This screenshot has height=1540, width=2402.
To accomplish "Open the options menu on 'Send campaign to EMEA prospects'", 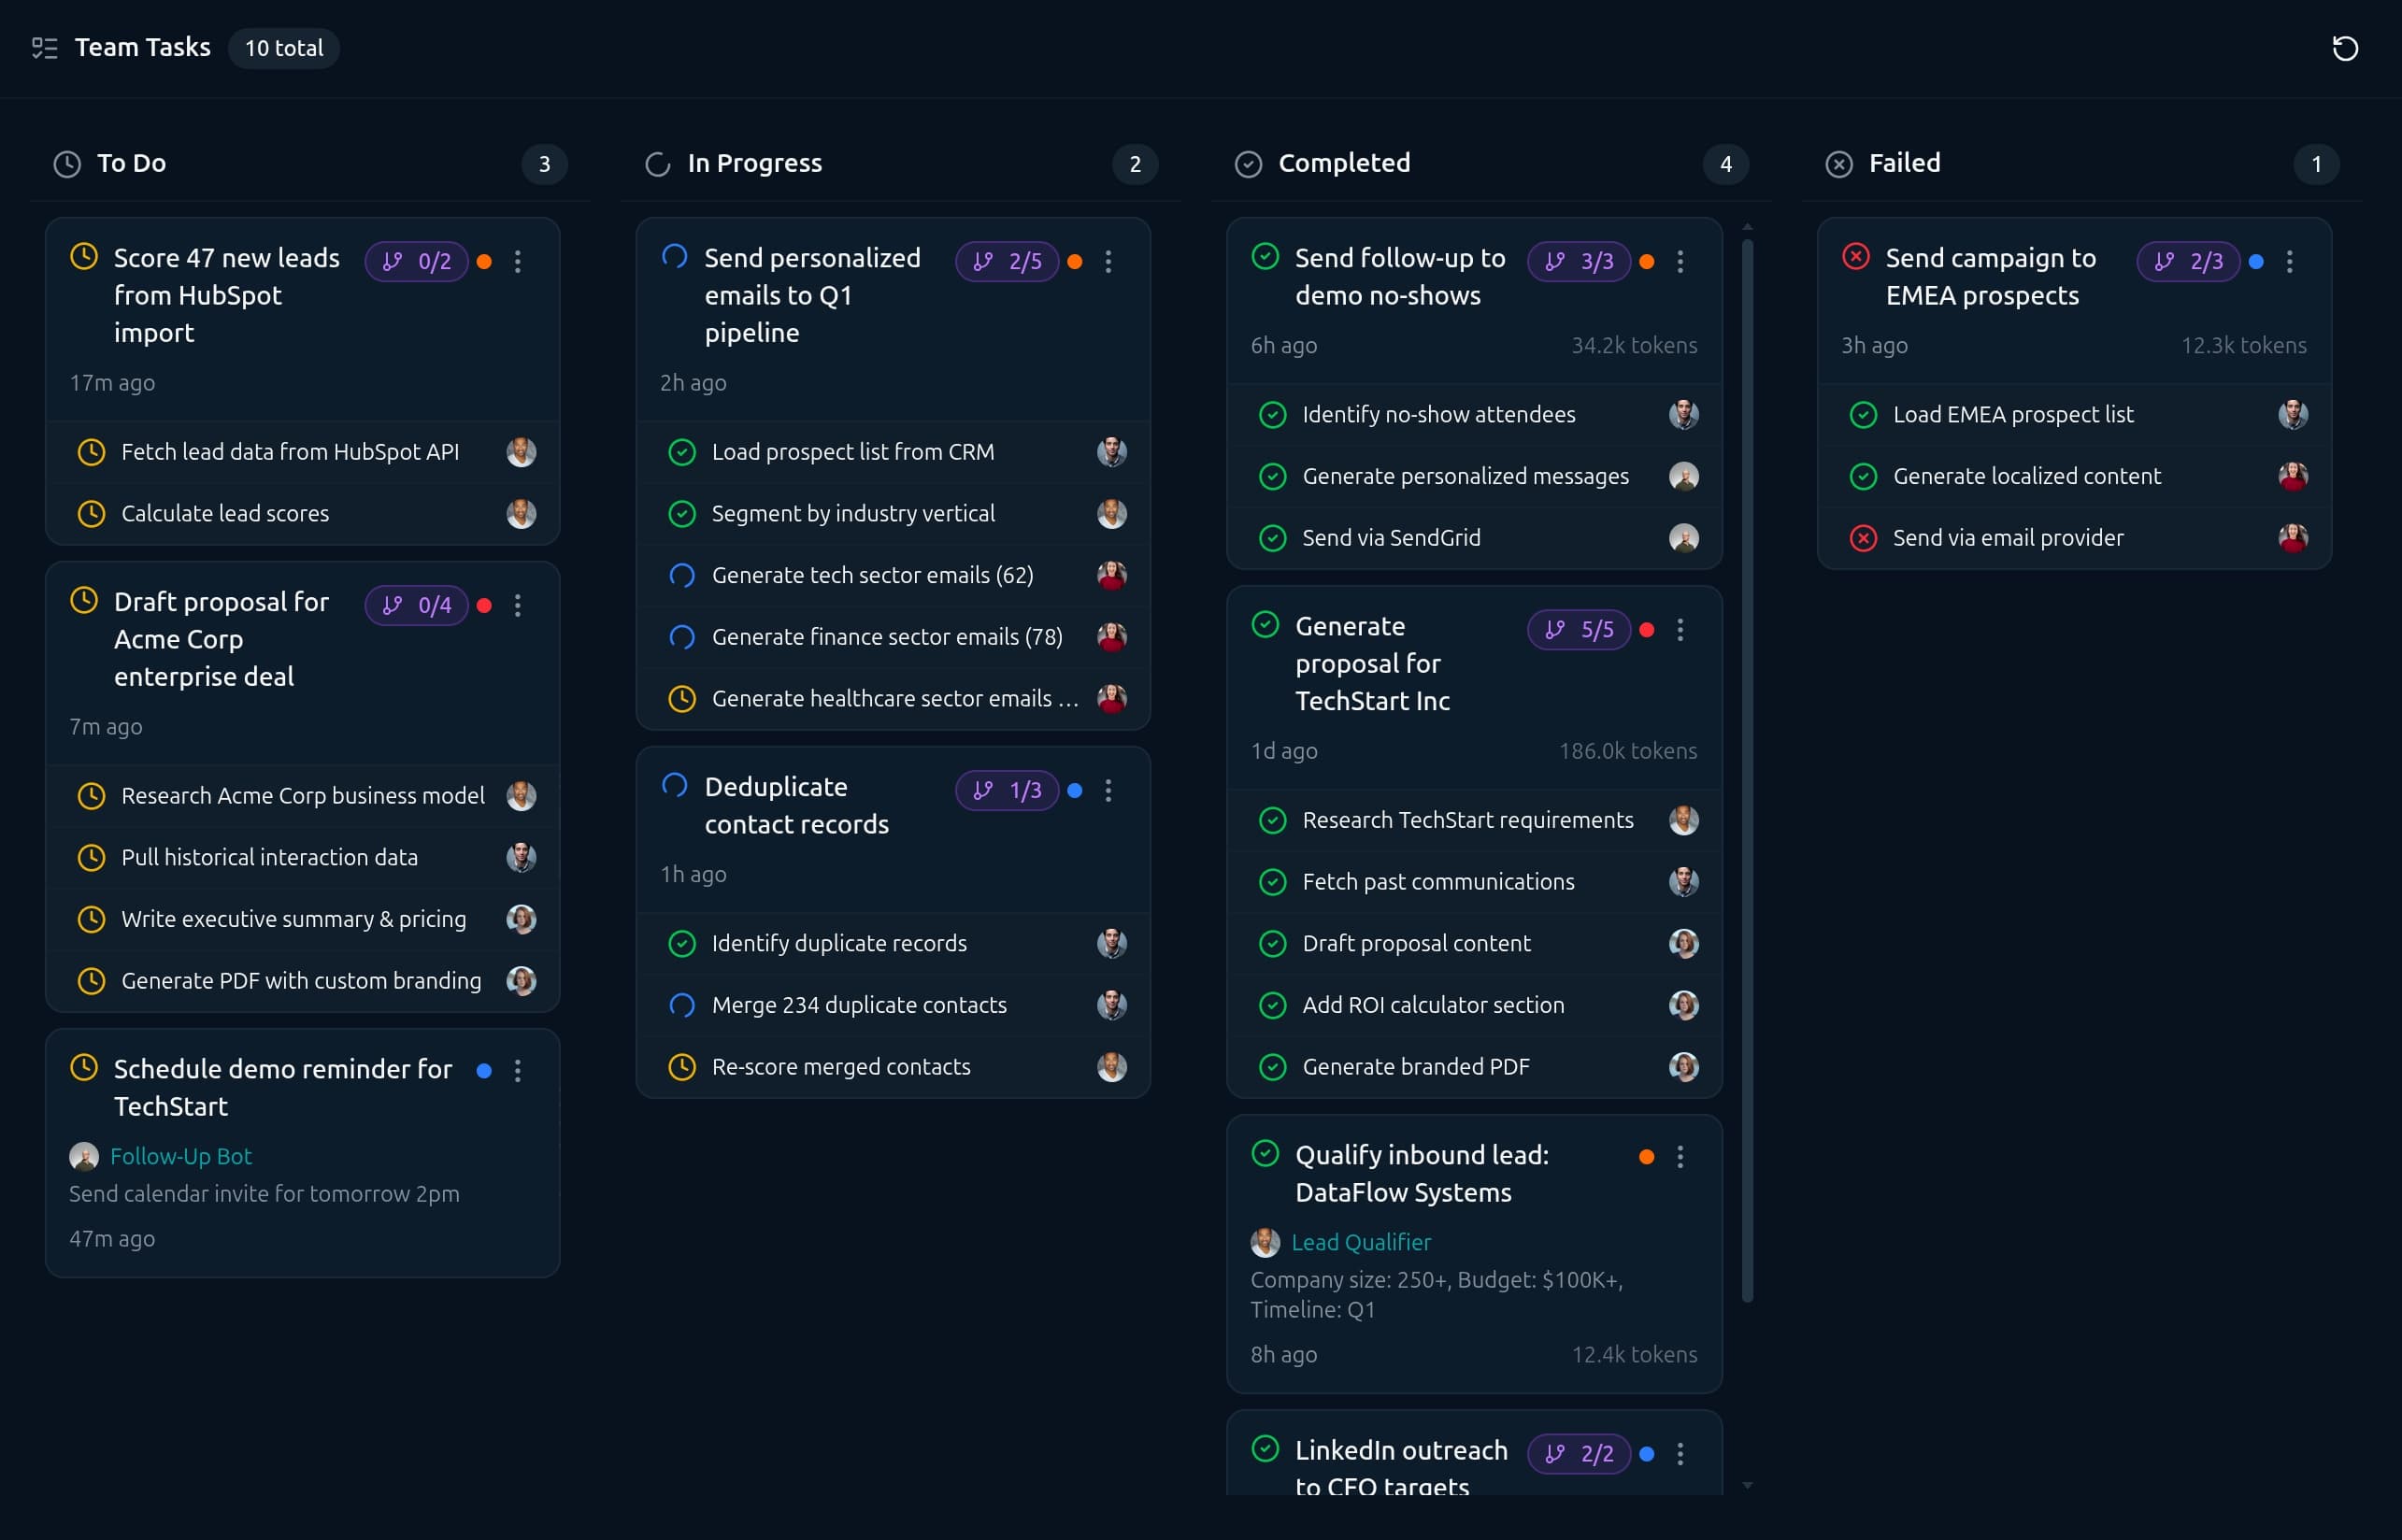I will click(x=2289, y=261).
